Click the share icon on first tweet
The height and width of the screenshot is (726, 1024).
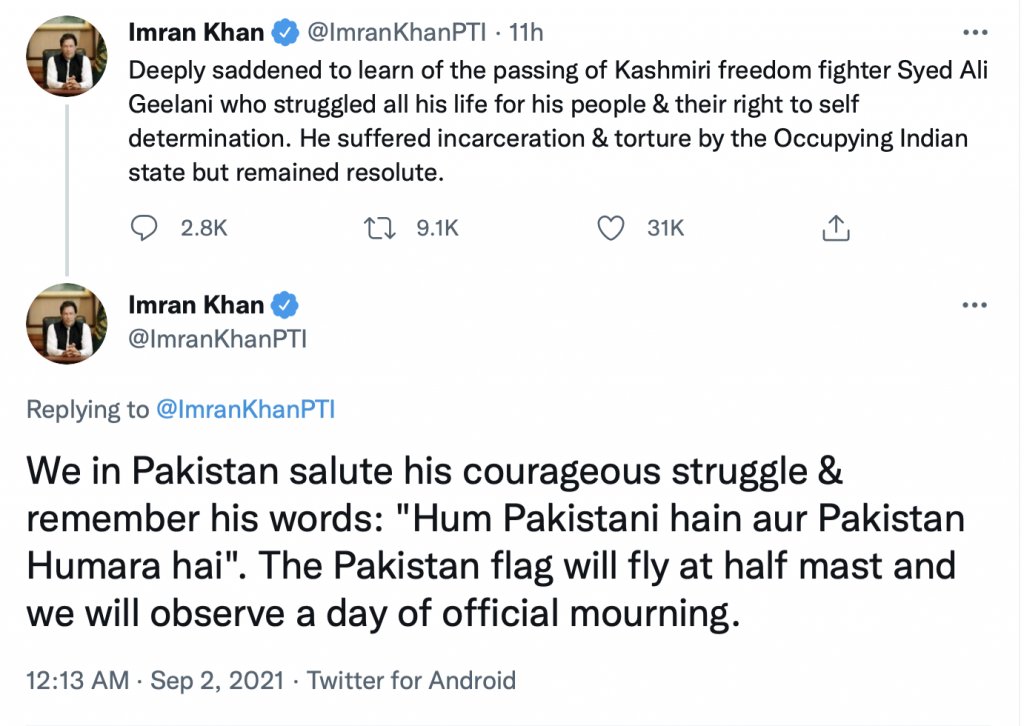point(835,229)
